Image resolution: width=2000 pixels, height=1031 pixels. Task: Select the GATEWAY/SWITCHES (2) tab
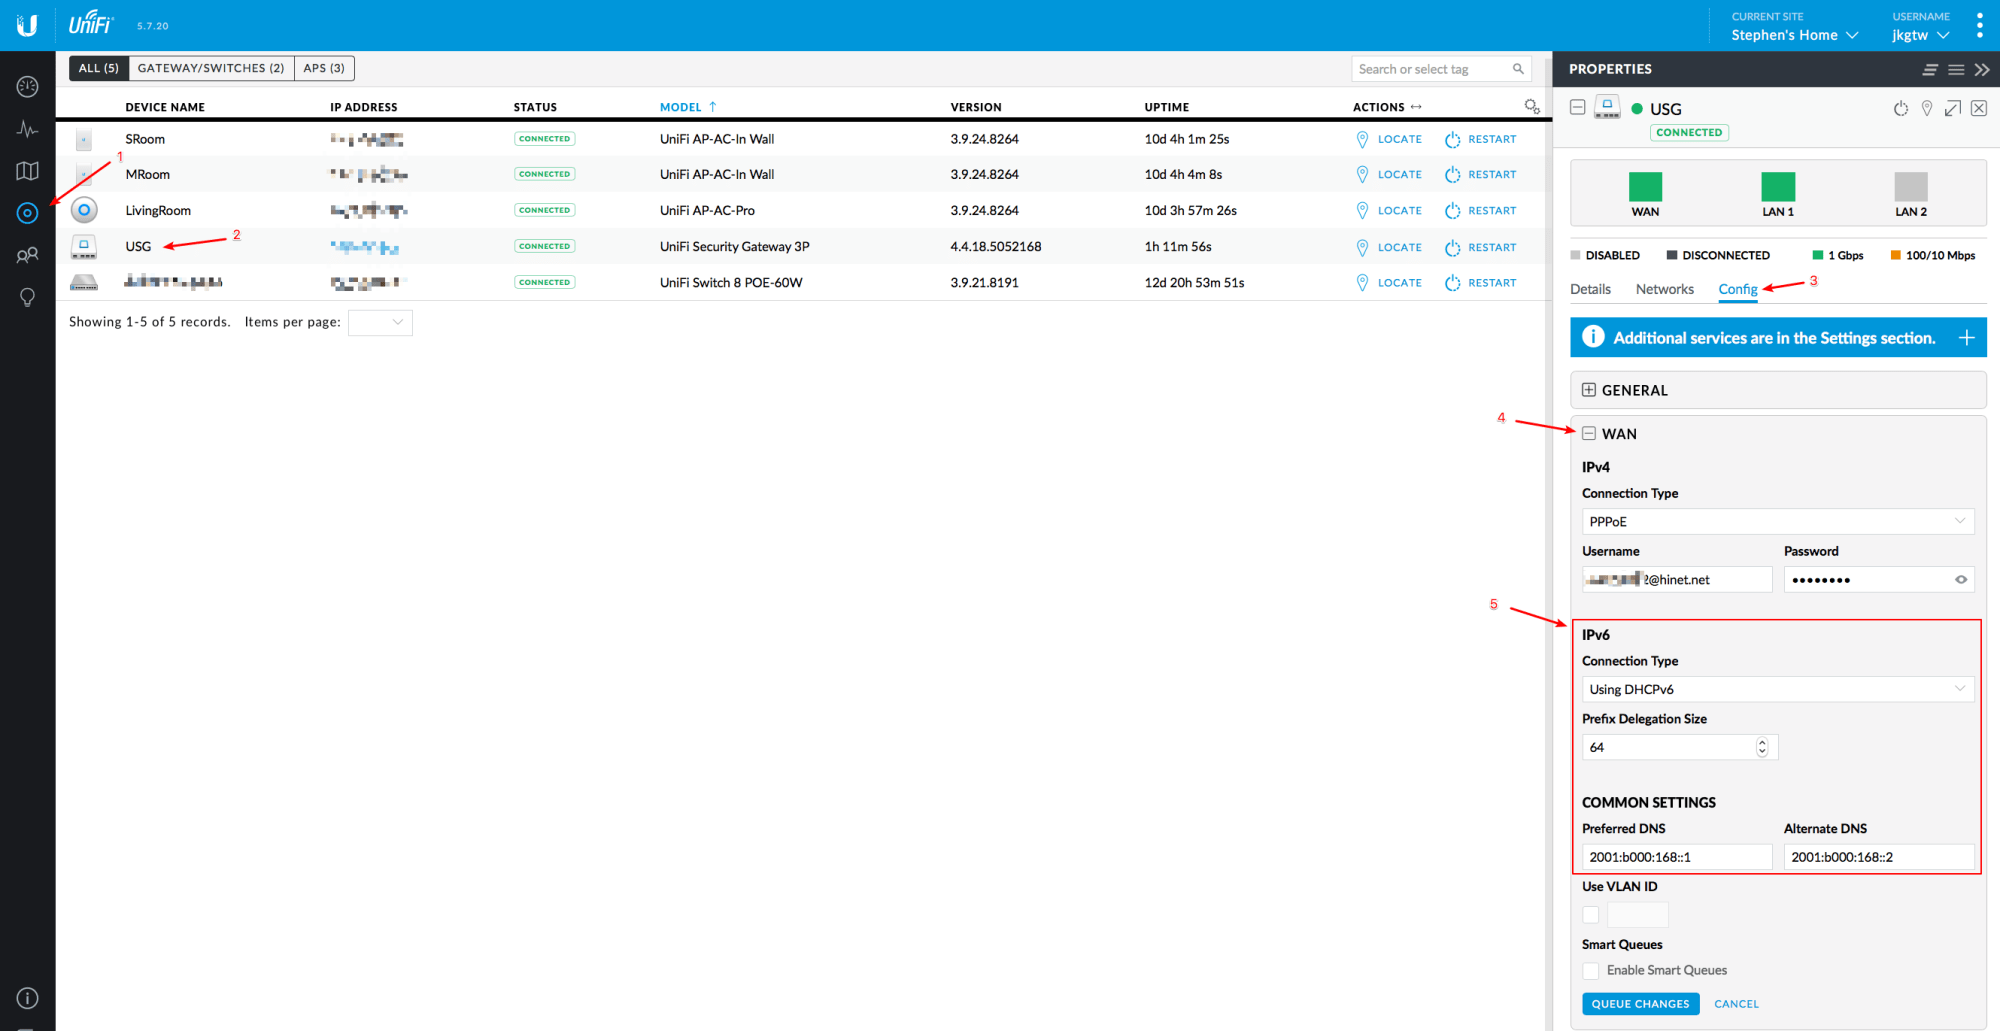211,68
